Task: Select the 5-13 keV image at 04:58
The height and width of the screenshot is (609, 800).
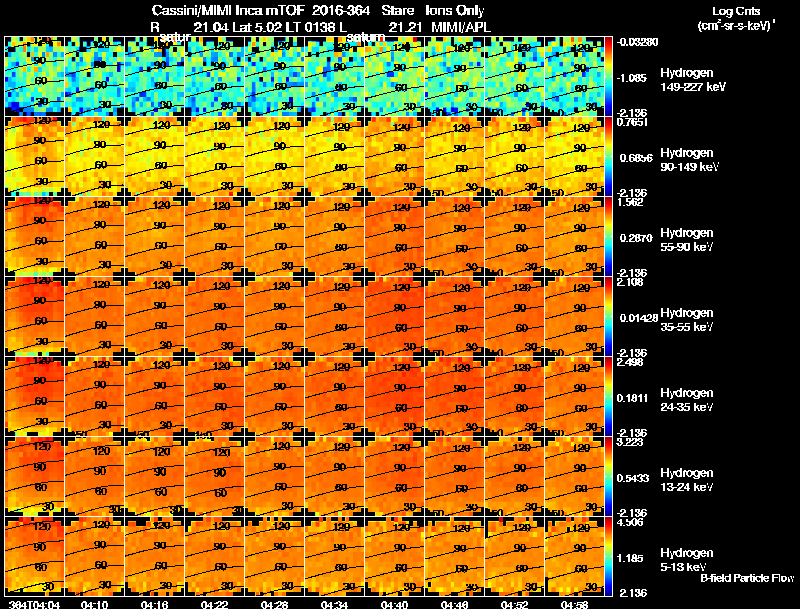Action: [x=574, y=556]
